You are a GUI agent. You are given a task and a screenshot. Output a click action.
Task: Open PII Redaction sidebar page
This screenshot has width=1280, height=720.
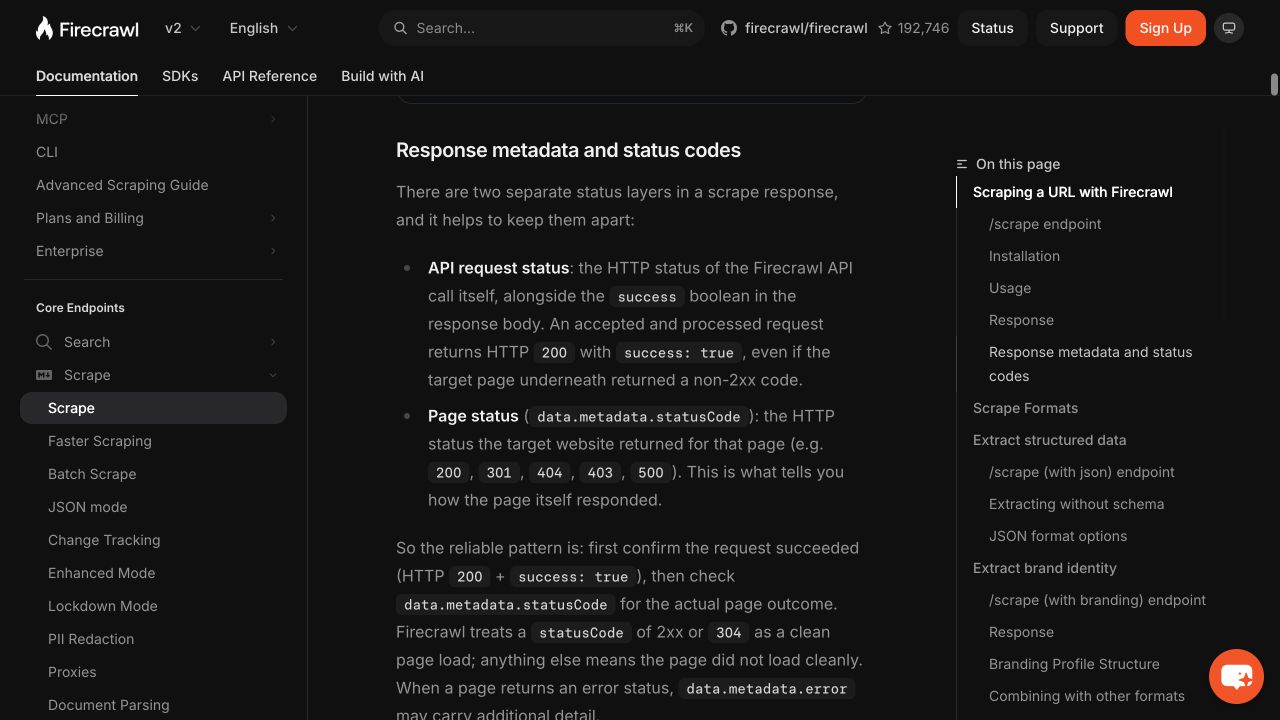coord(91,639)
